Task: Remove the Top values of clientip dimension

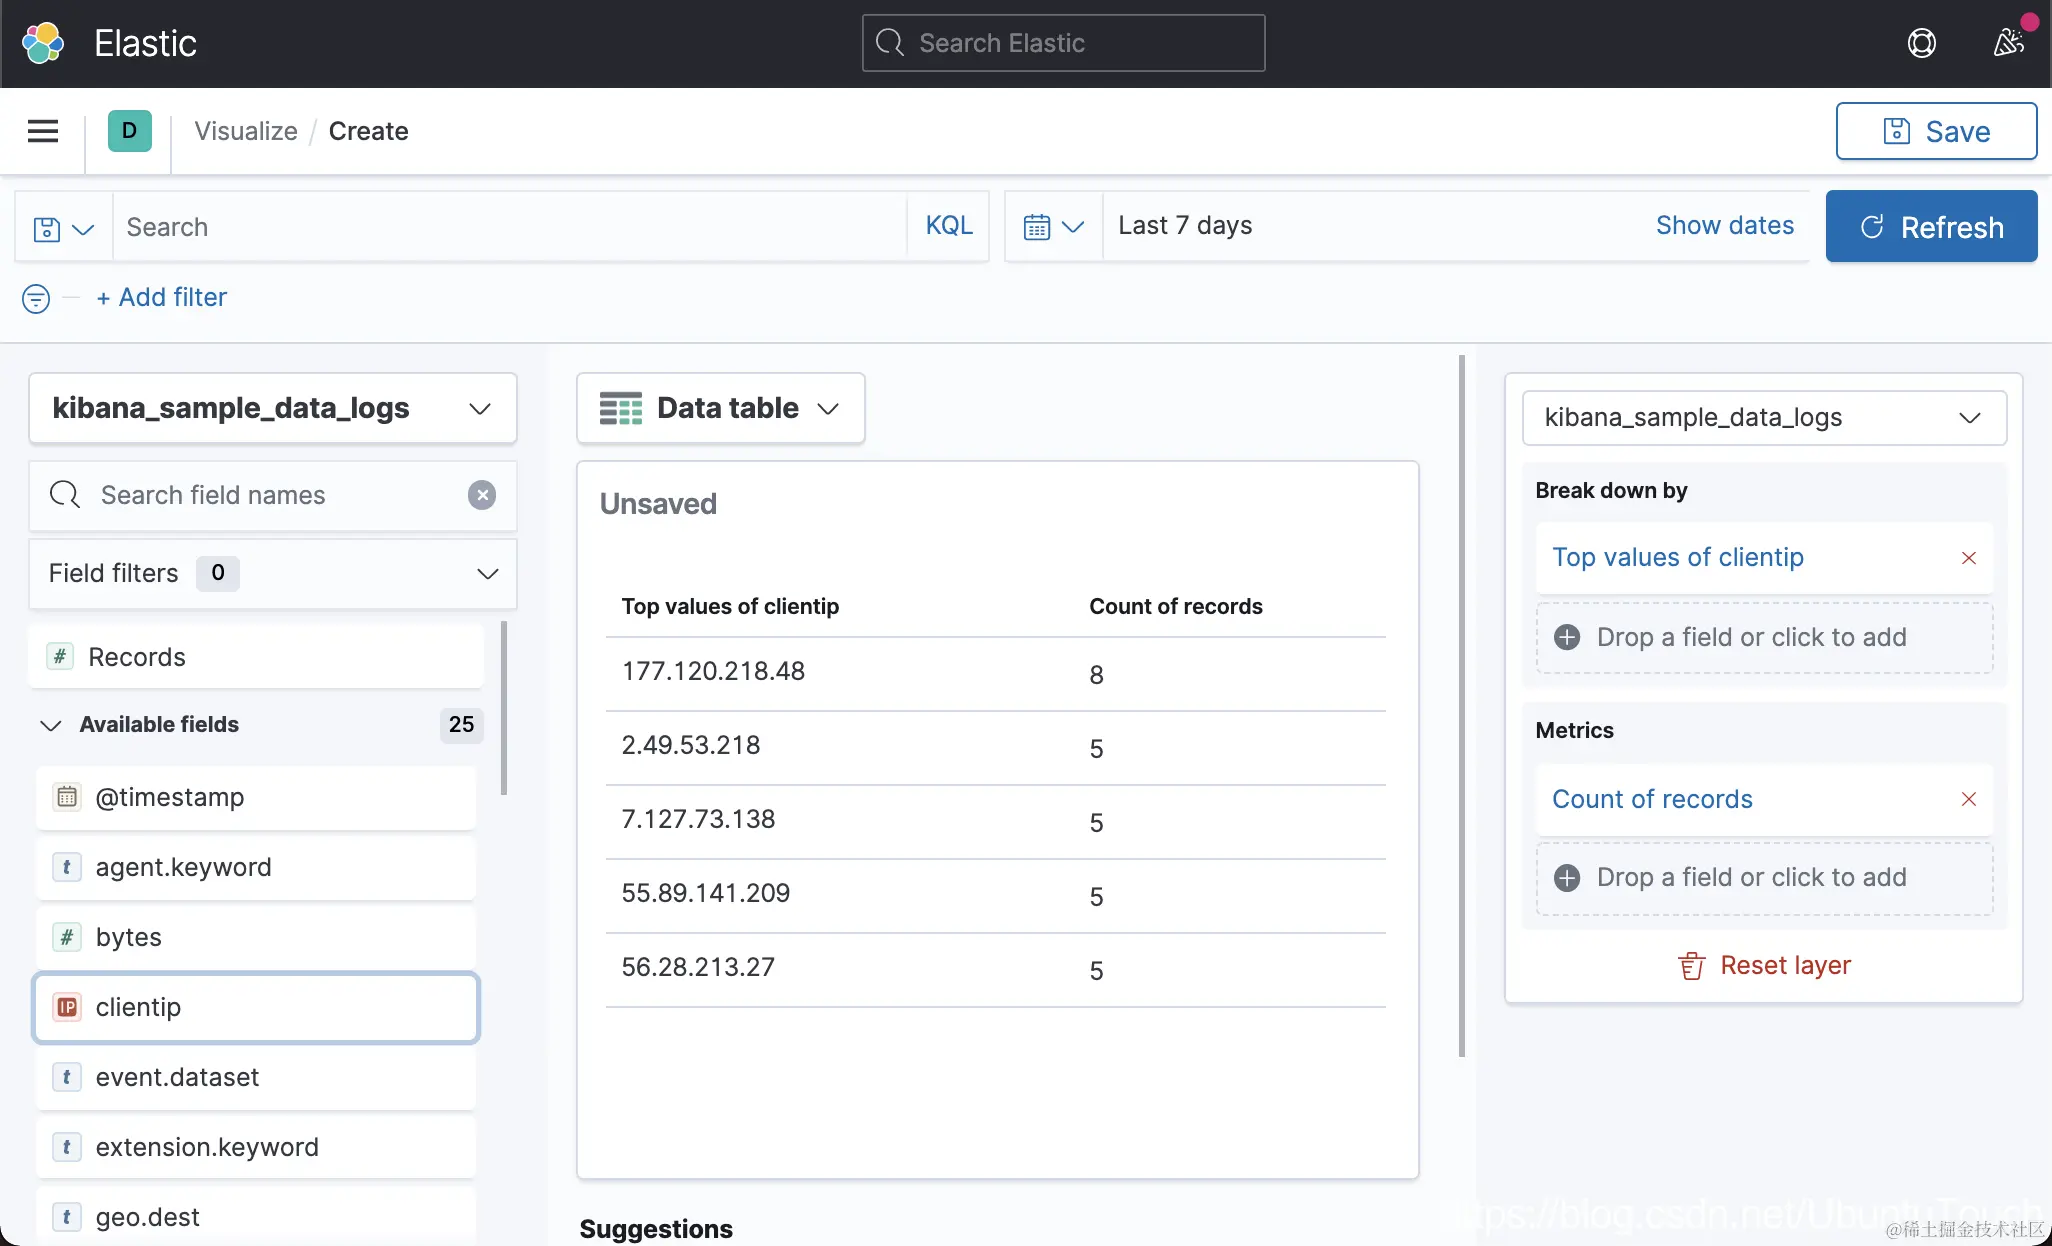Action: point(1968,558)
